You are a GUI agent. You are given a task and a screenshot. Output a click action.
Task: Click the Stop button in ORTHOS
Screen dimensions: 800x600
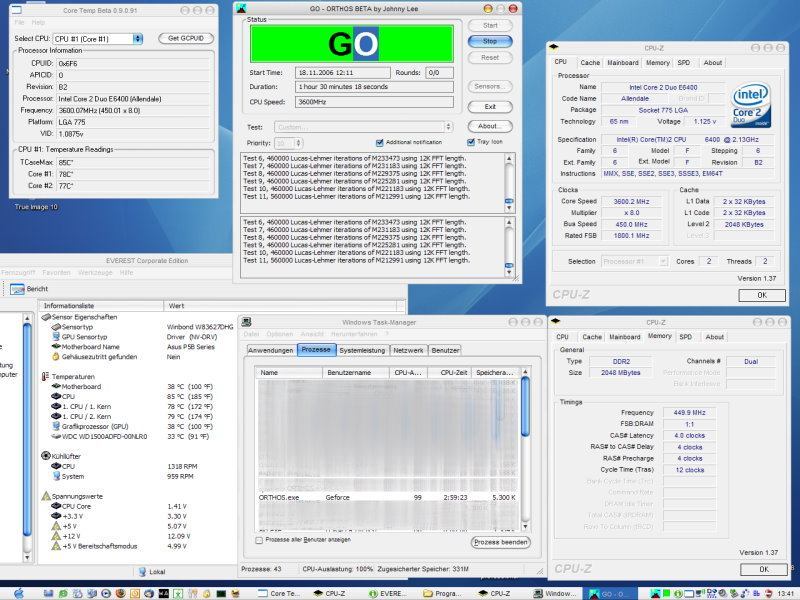490,41
